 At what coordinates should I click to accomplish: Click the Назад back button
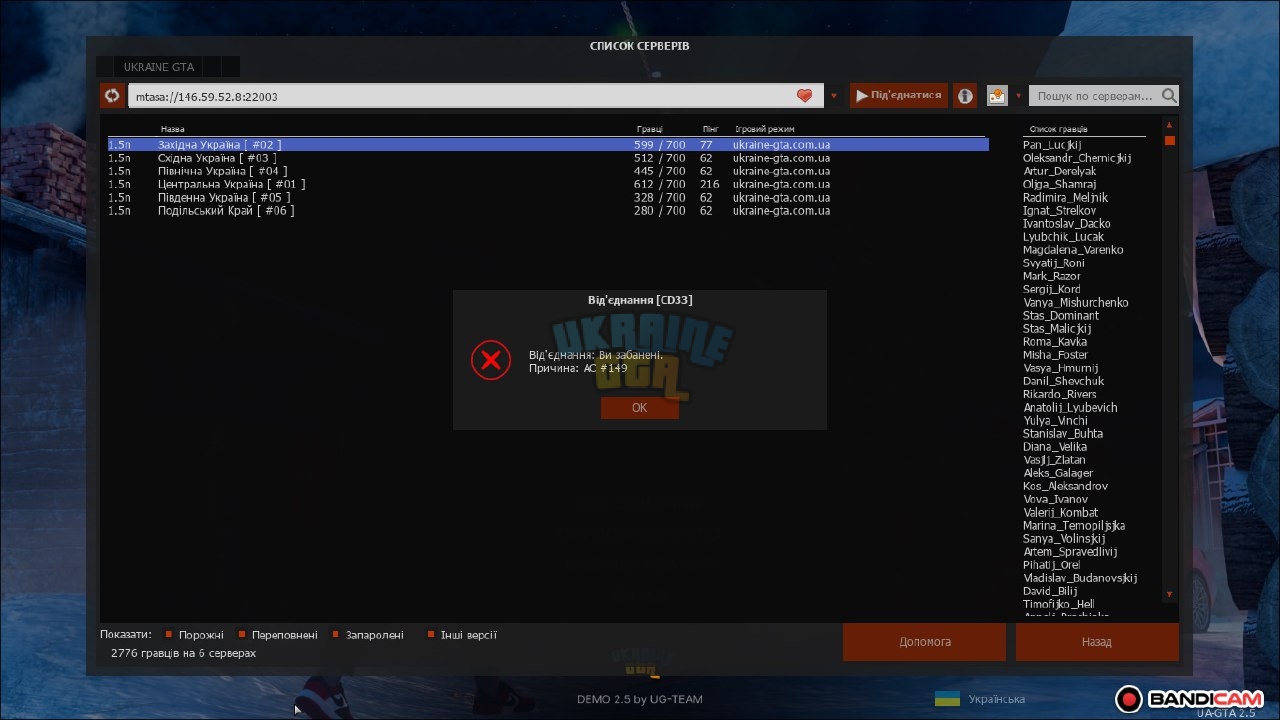point(1097,642)
